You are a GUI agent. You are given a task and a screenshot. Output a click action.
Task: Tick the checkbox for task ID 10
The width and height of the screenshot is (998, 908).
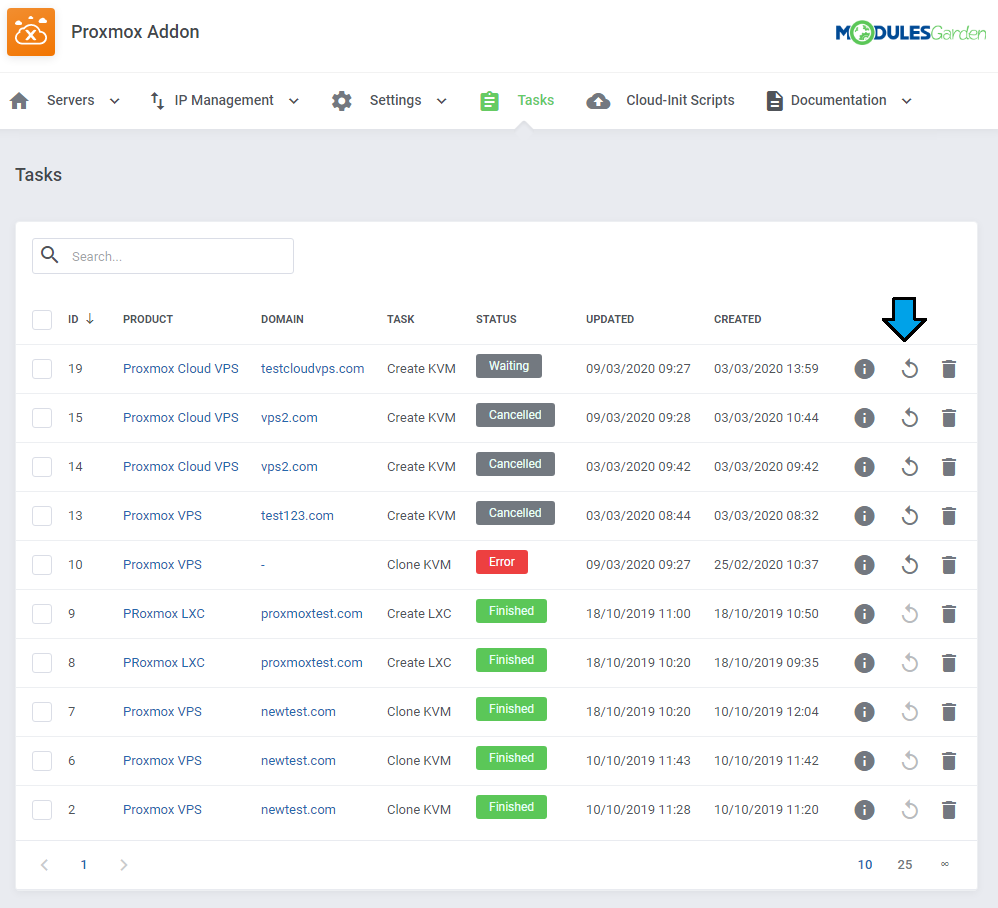[42, 565]
